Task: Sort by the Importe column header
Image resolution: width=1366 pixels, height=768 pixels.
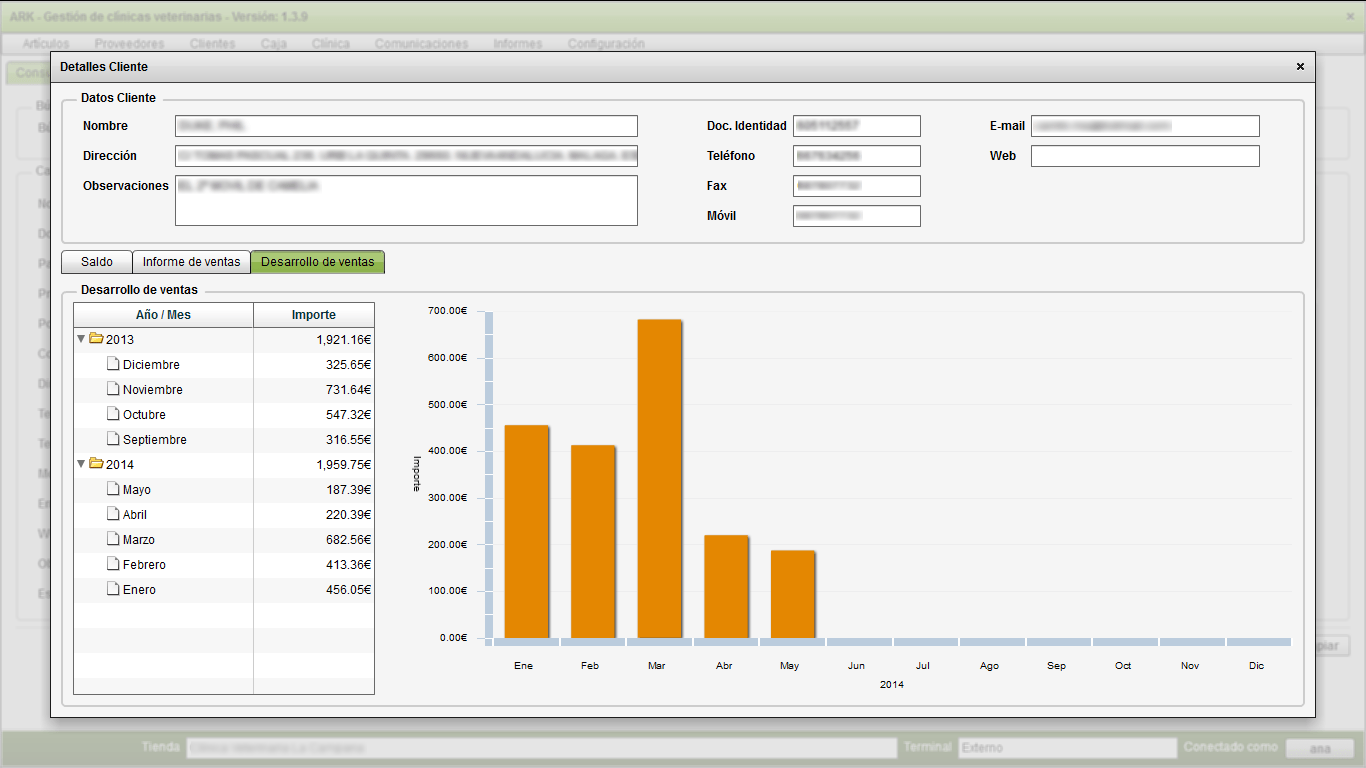Action: 313,315
